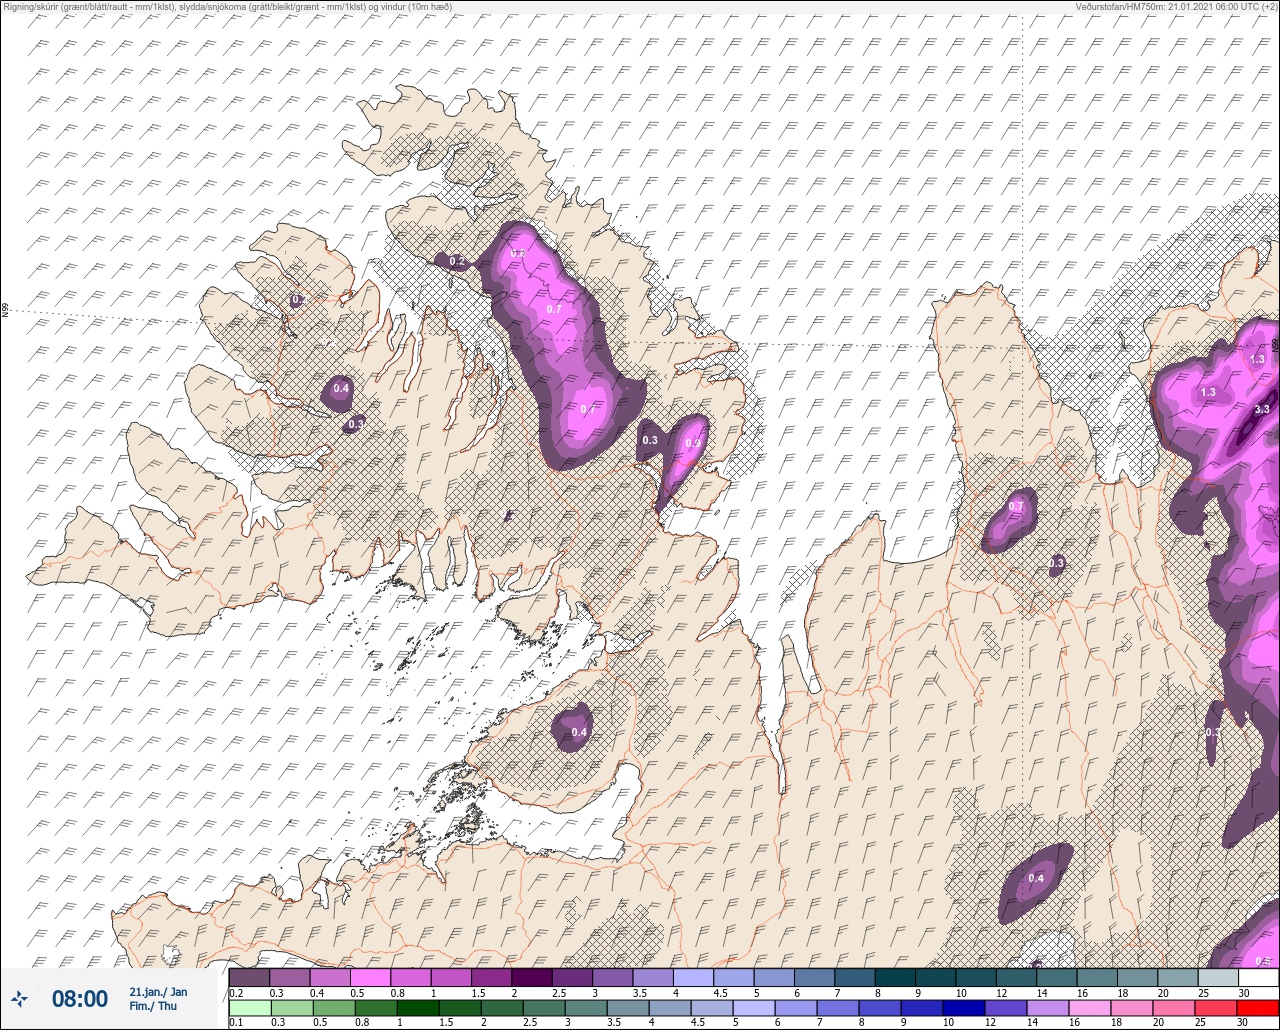Viewport: 1280px width, 1030px height.
Task: Click the date text '21.jan./ Jan'
Action: [158, 992]
